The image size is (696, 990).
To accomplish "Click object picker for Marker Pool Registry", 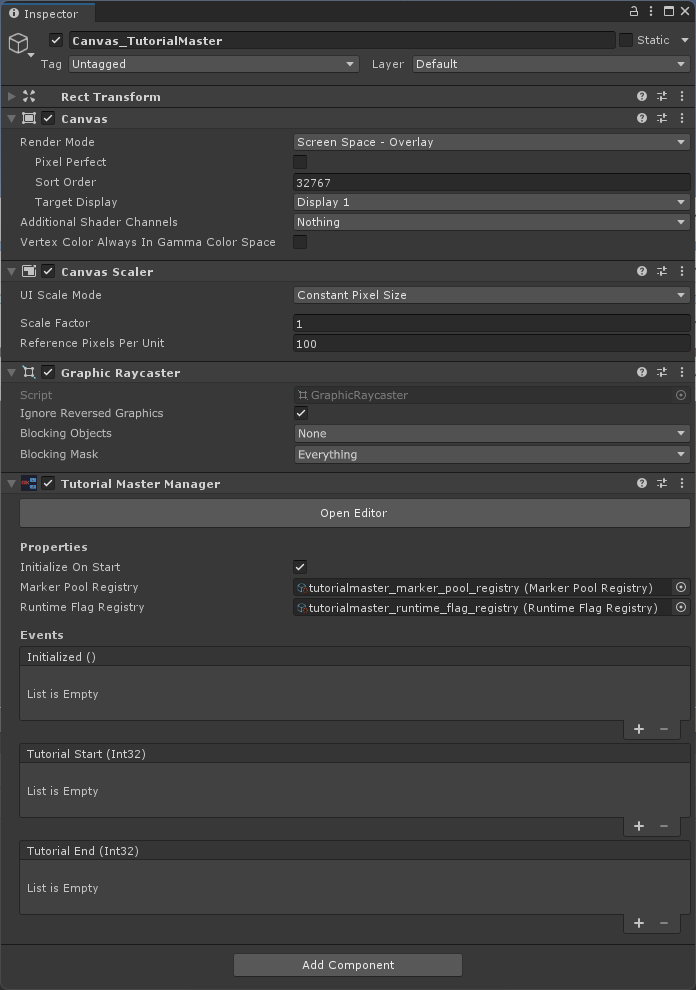I will [x=681, y=588].
